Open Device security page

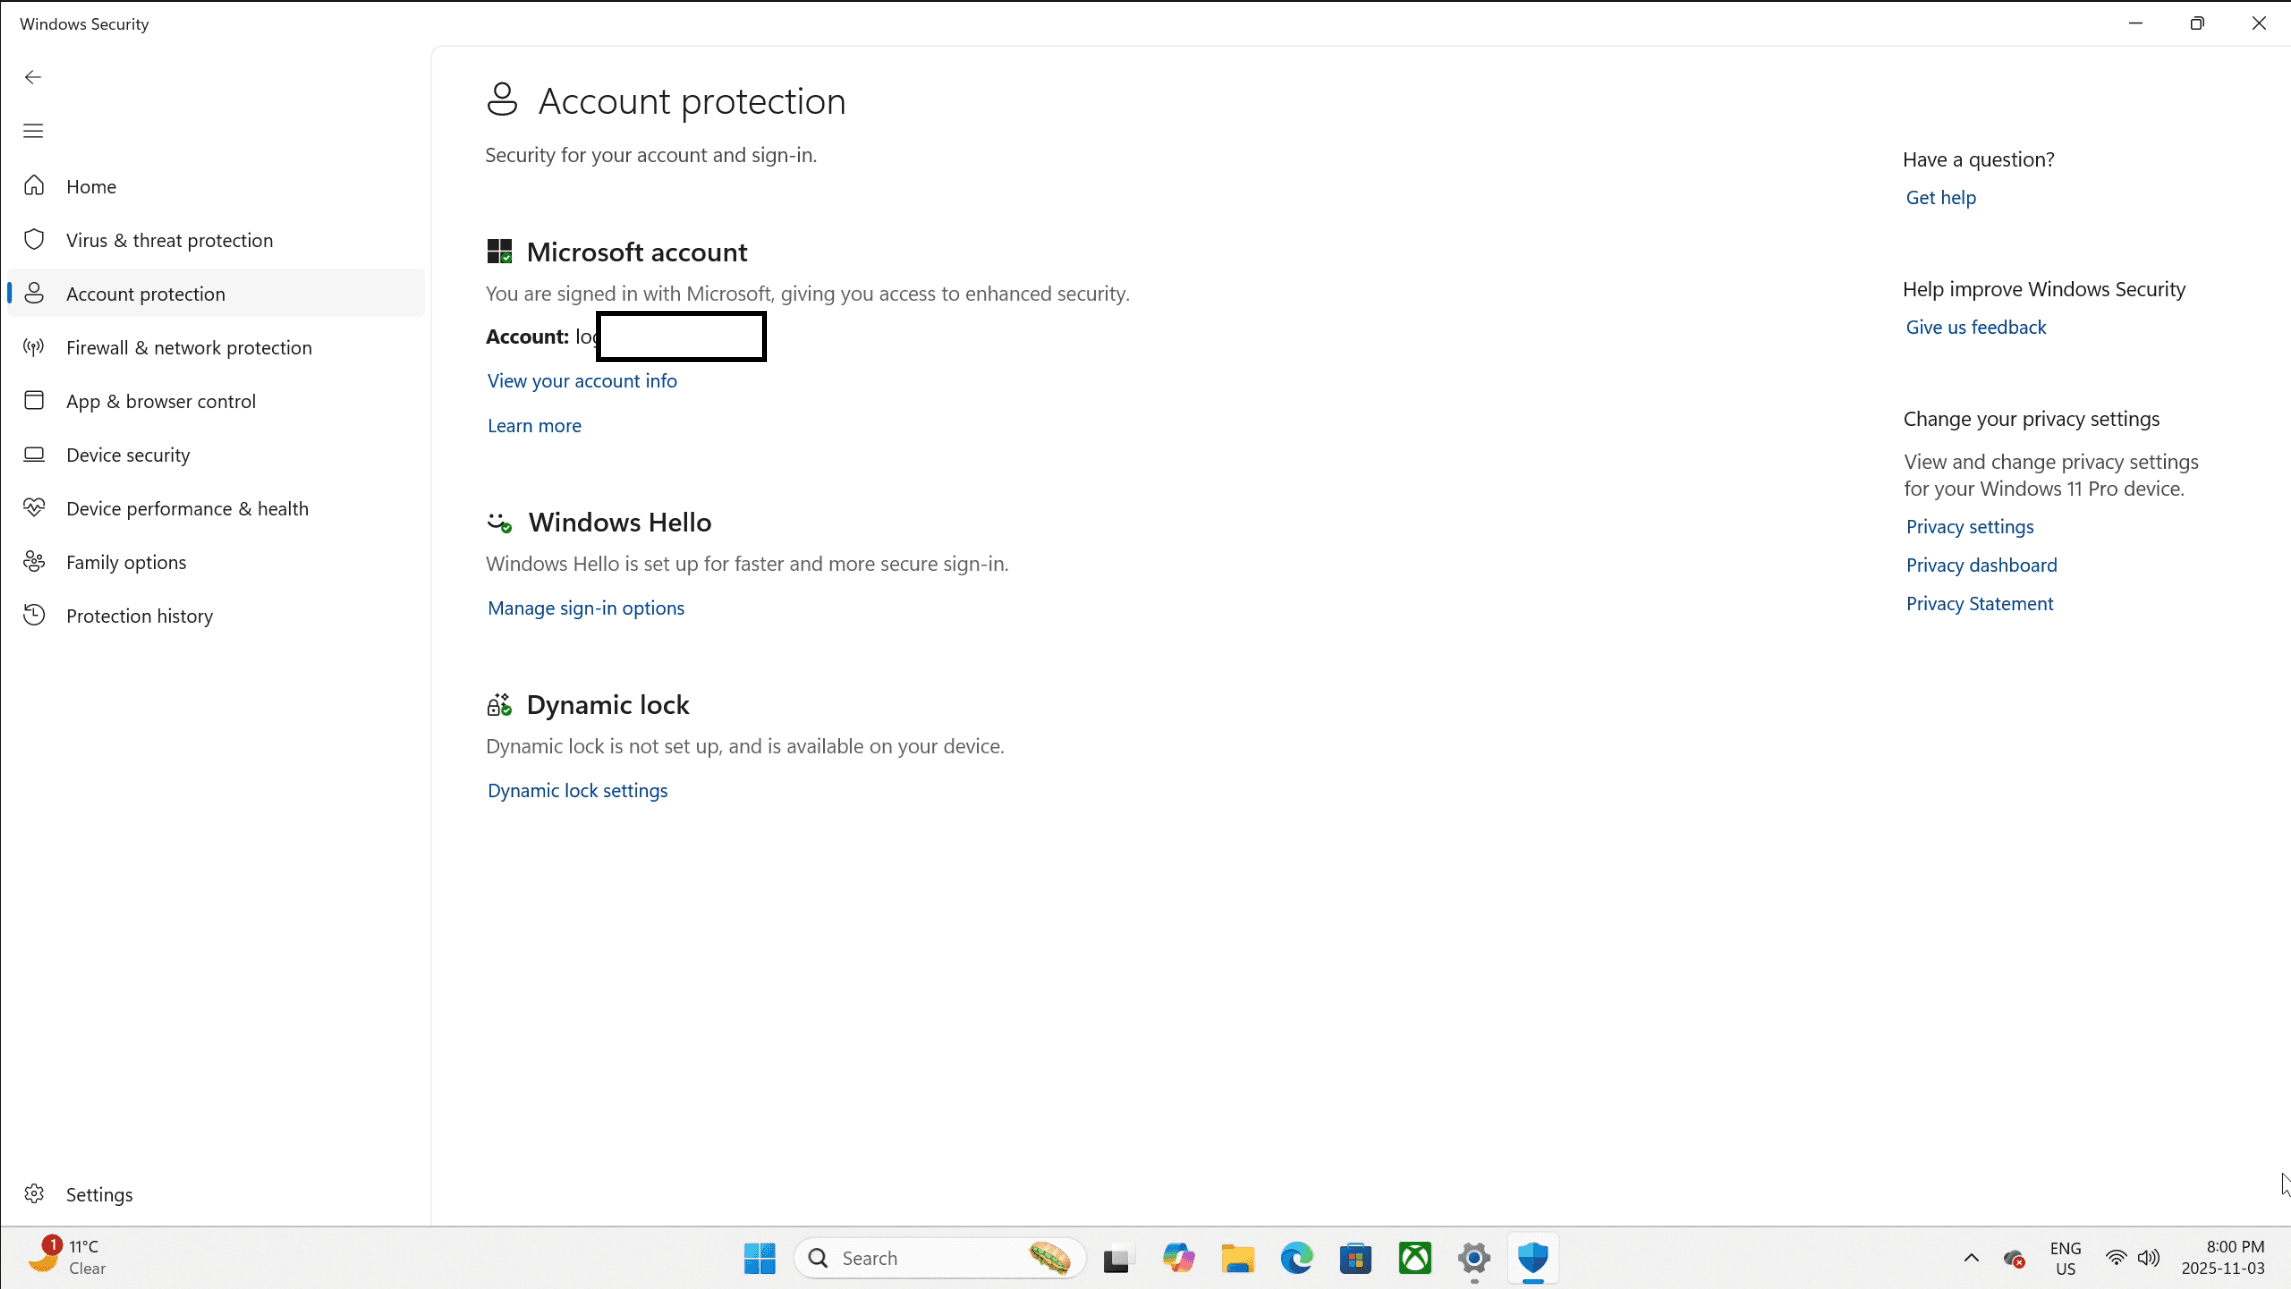click(127, 455)
